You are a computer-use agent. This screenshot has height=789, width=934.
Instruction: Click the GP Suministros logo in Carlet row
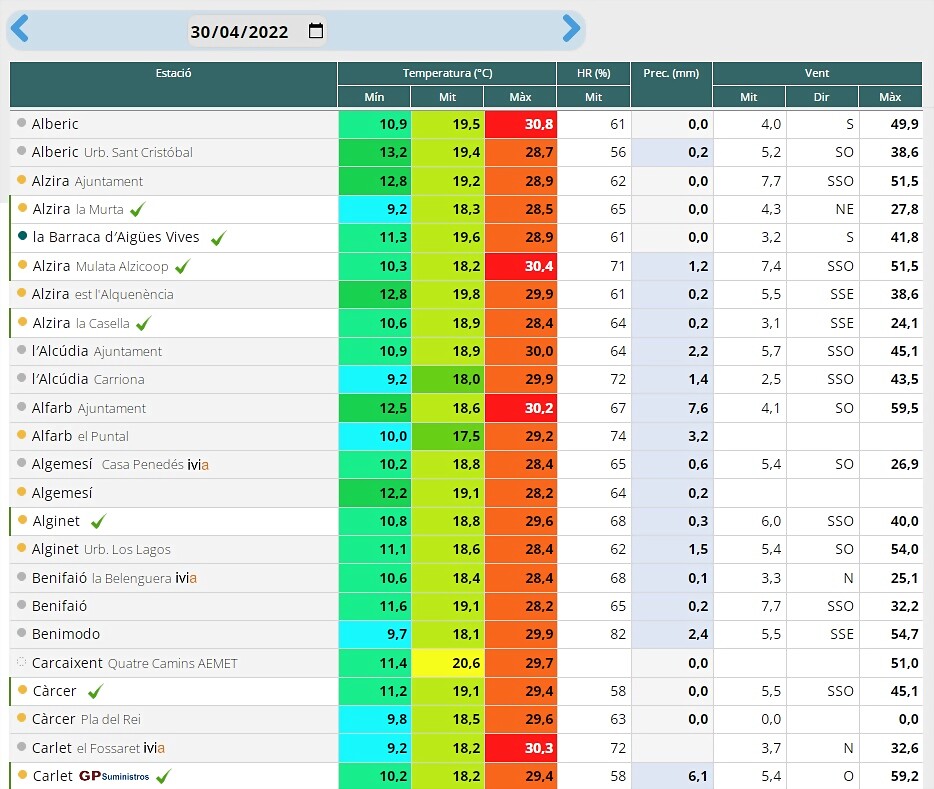(x=114, y=776)
